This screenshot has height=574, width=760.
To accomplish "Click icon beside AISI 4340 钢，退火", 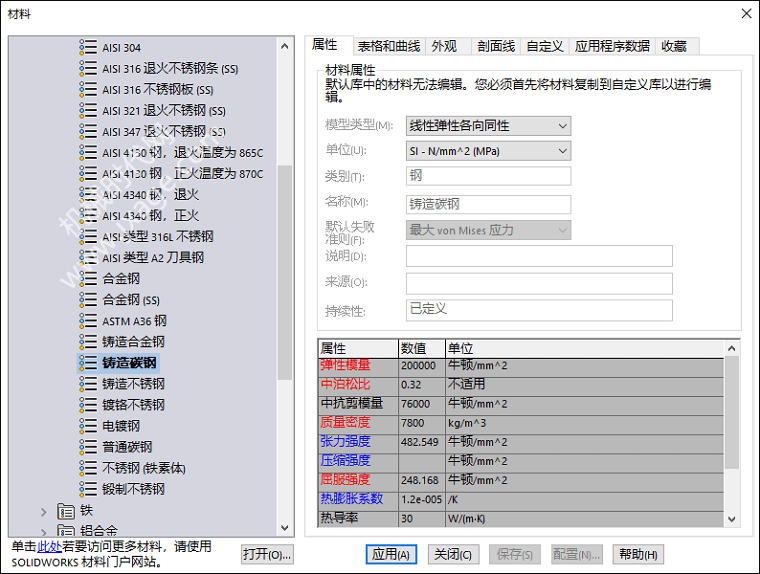I will [x=88, y=194].
